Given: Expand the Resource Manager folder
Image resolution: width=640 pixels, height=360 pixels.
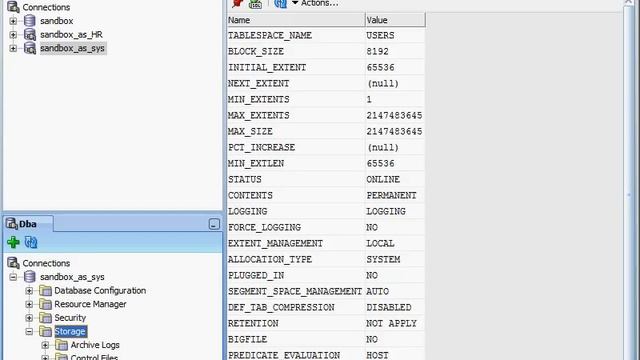Looking at the screenshot, I should click(29, 304).
